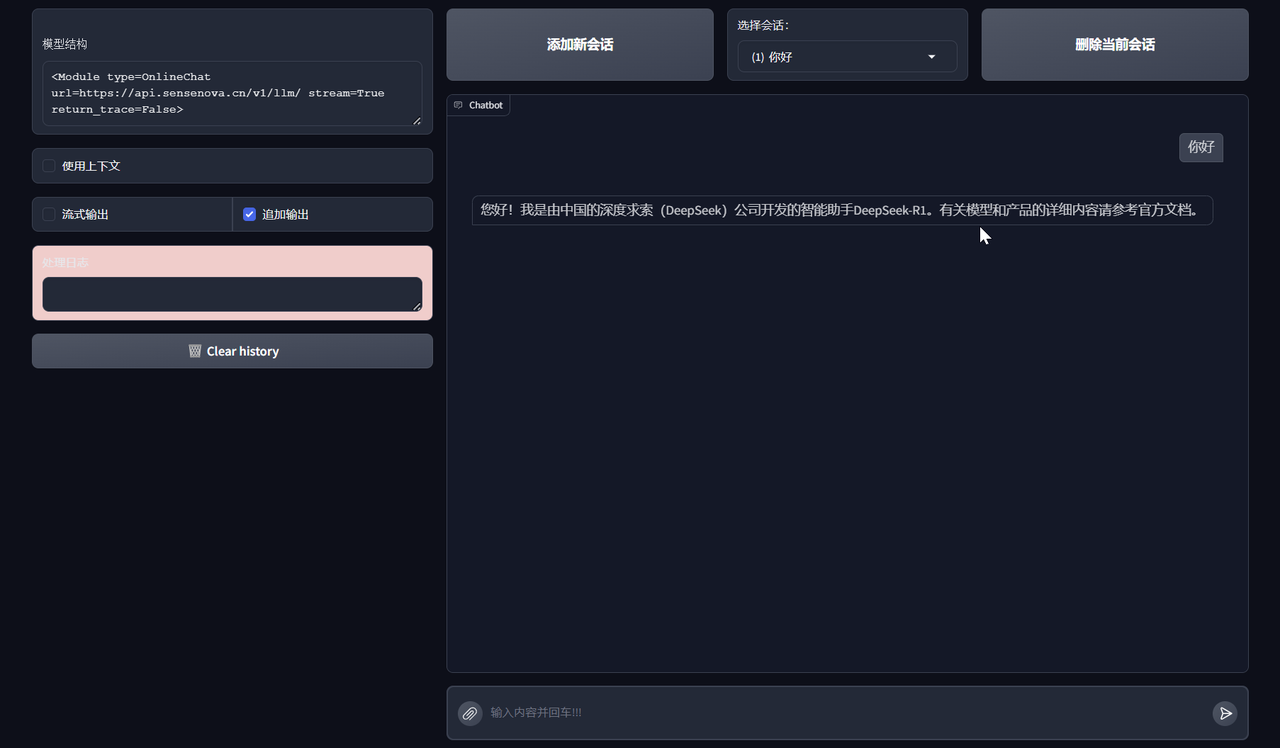Click the paperclip attach file icon
The height and width of the screenshot is (748, 1280).
[470, 713]
